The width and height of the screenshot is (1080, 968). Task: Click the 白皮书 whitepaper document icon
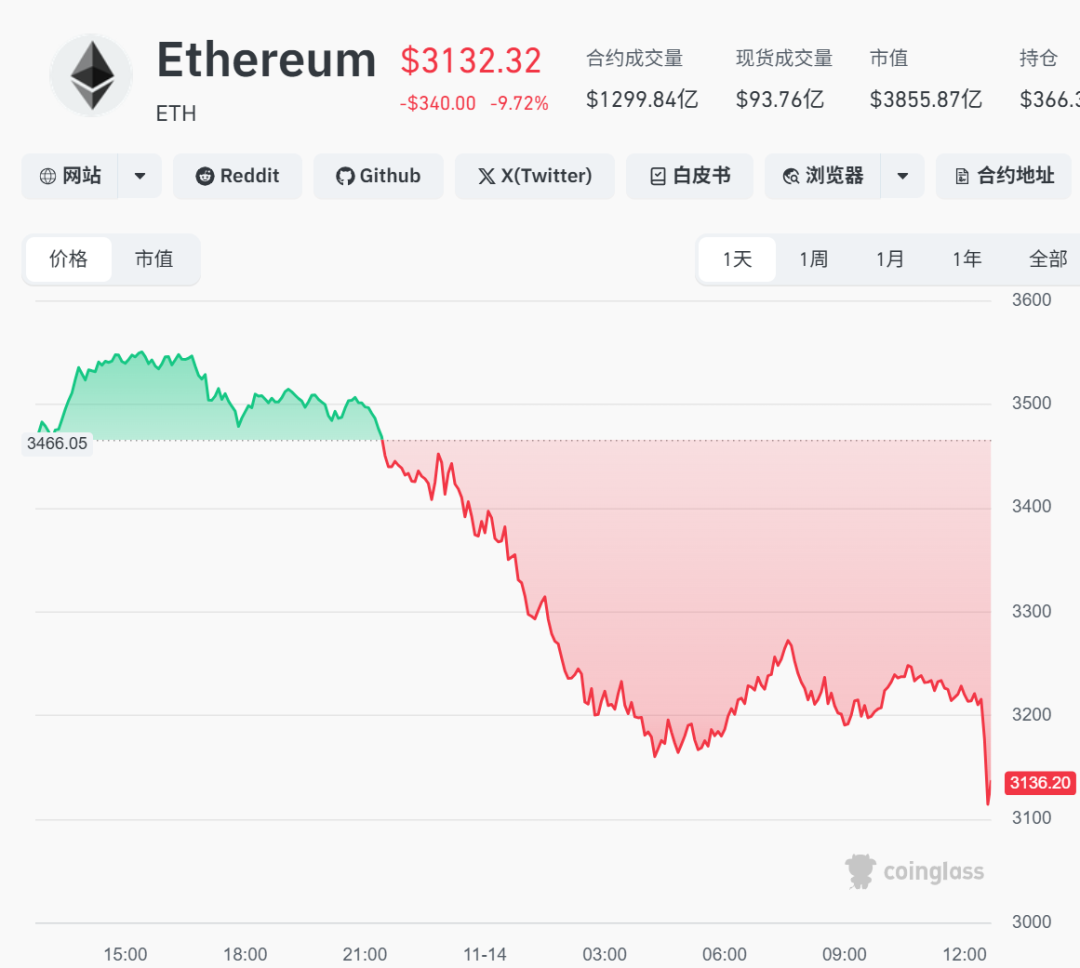657,177
